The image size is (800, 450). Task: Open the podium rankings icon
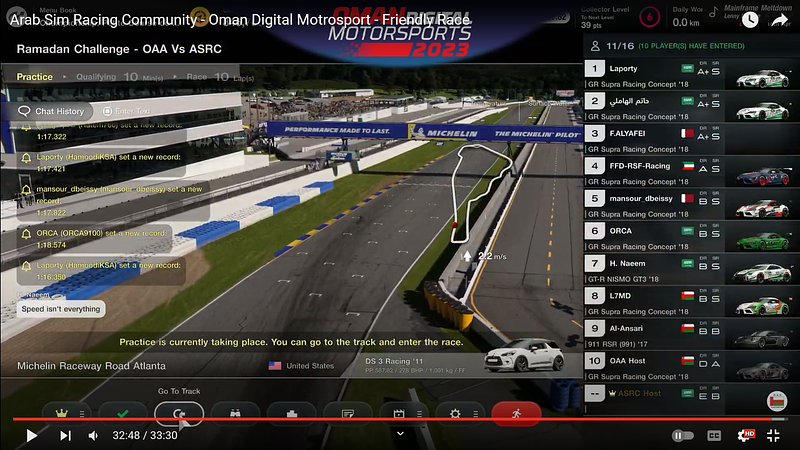[x=291, y=414]
